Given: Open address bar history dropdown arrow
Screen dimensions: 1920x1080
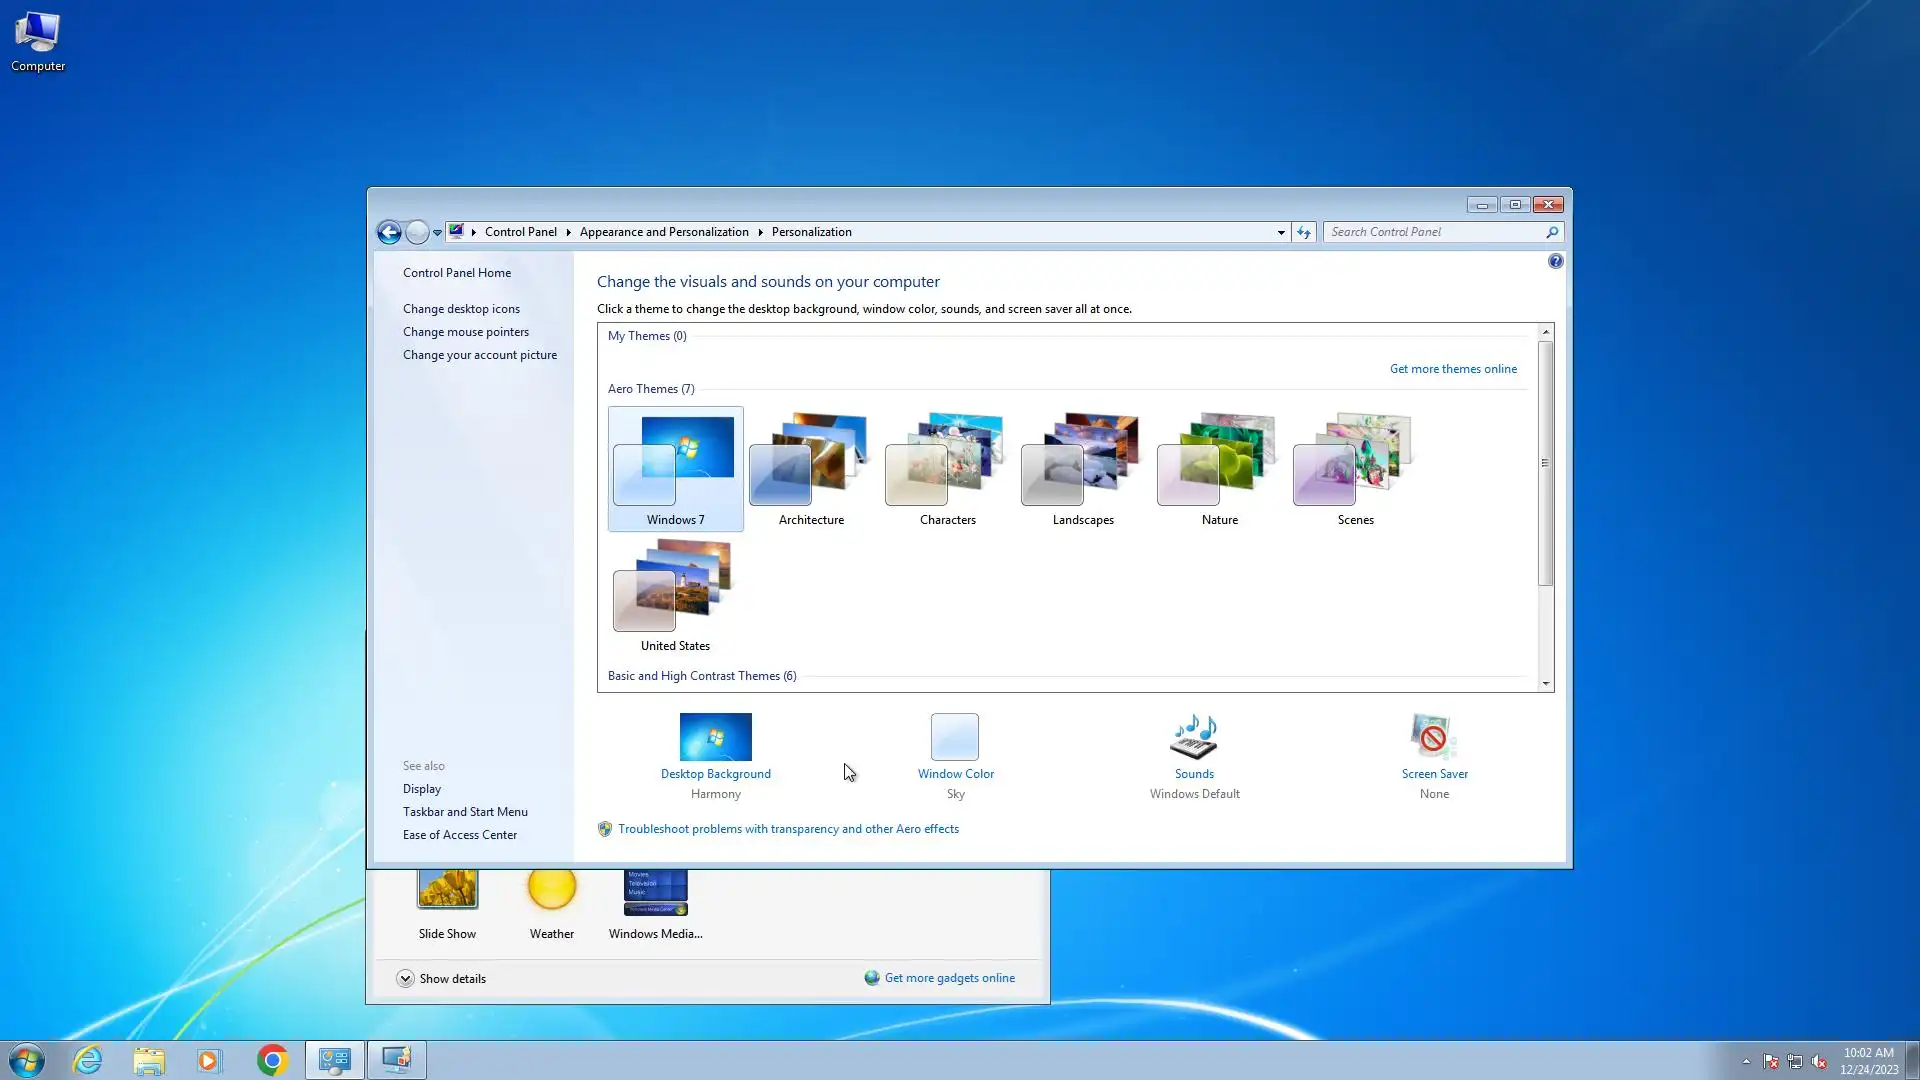Looking at the screenshot, I should point(1281,232).
